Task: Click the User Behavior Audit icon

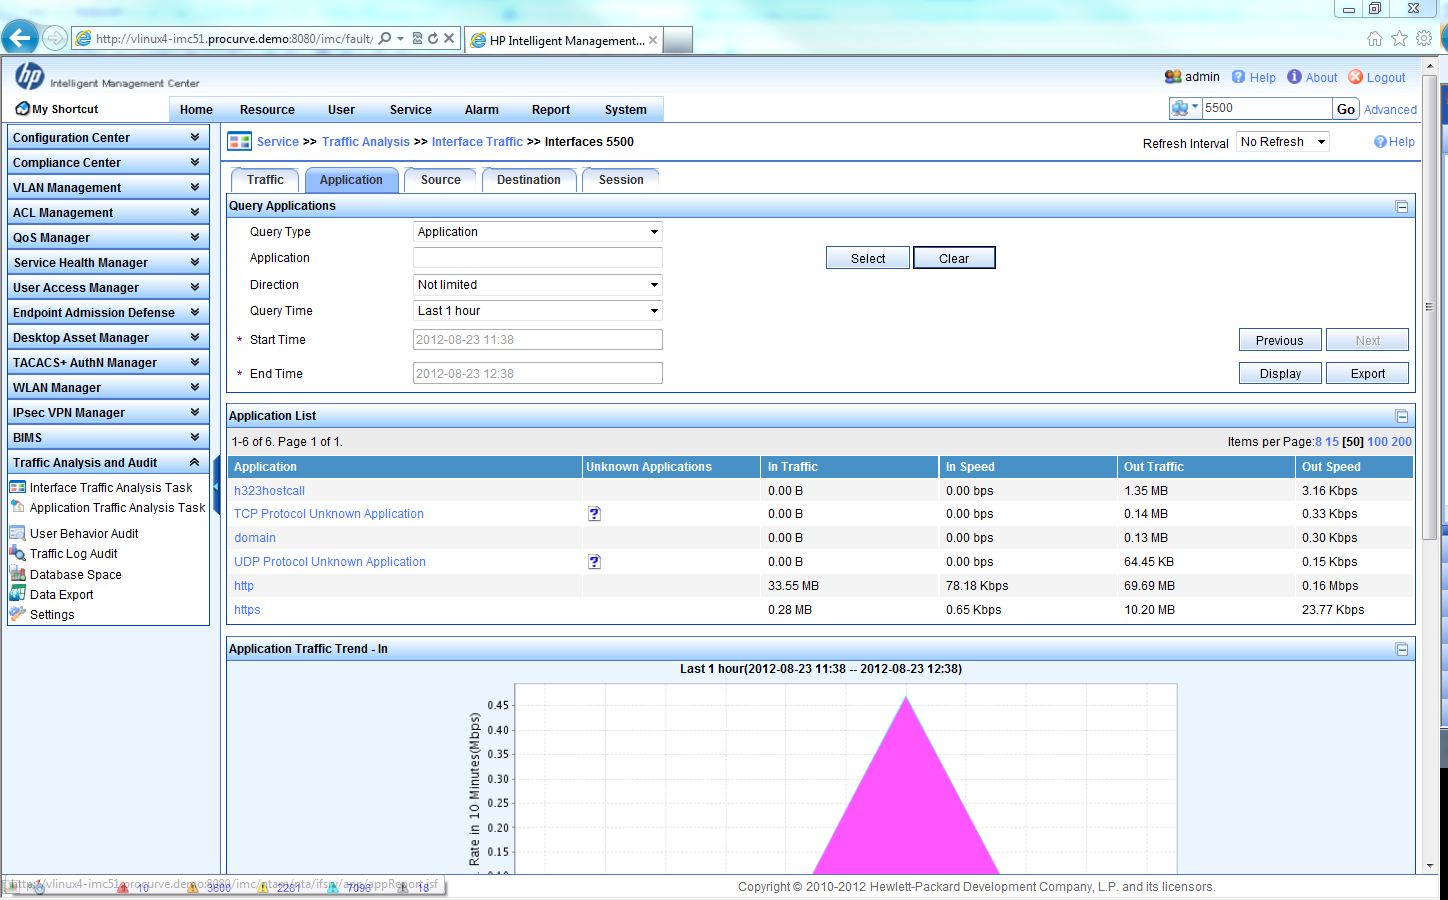Action: point(17,533)
